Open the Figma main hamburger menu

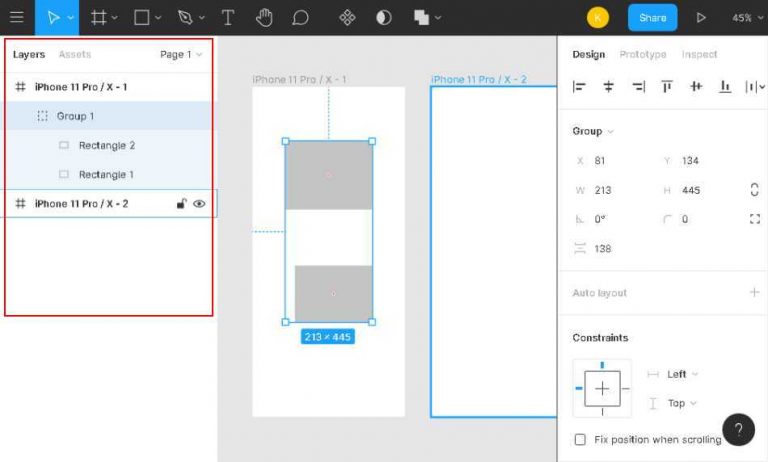coord(17,17)
